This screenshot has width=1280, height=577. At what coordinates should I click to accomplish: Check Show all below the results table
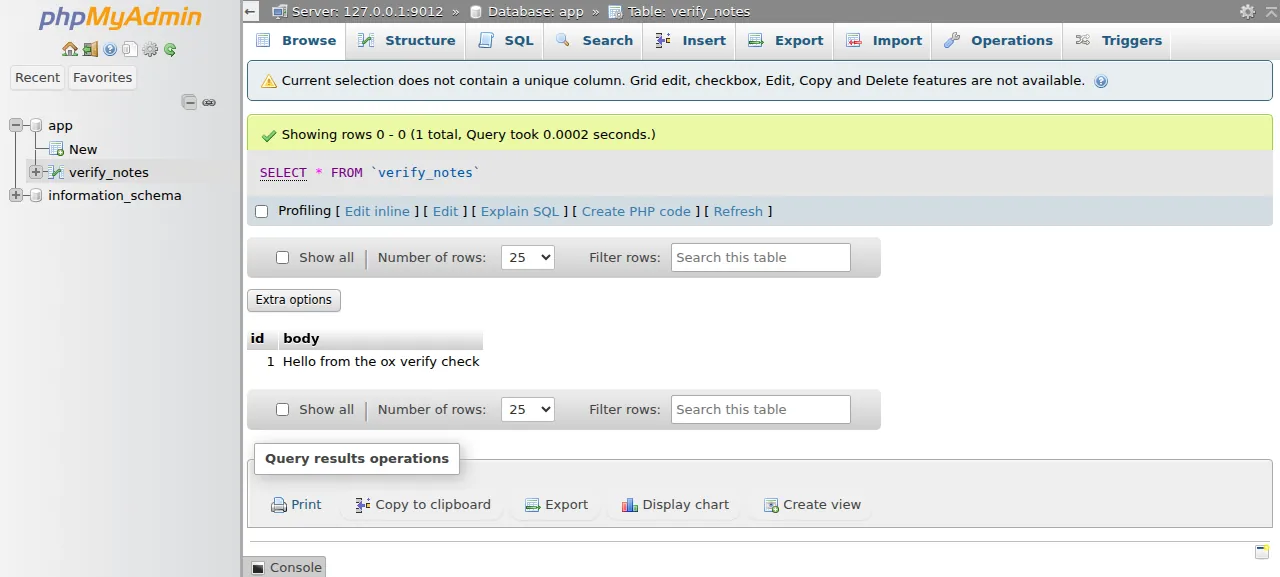(282, 409)
